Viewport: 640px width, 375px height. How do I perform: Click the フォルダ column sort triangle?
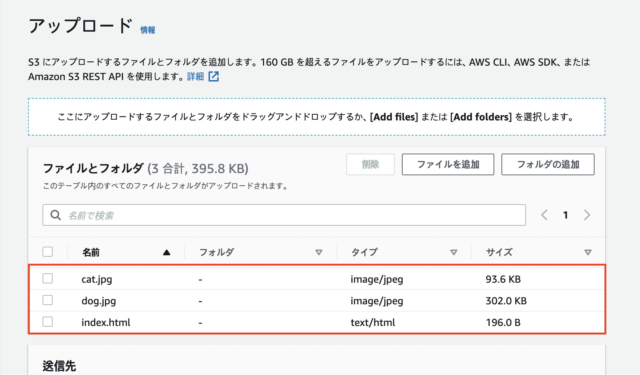point(319,253)
